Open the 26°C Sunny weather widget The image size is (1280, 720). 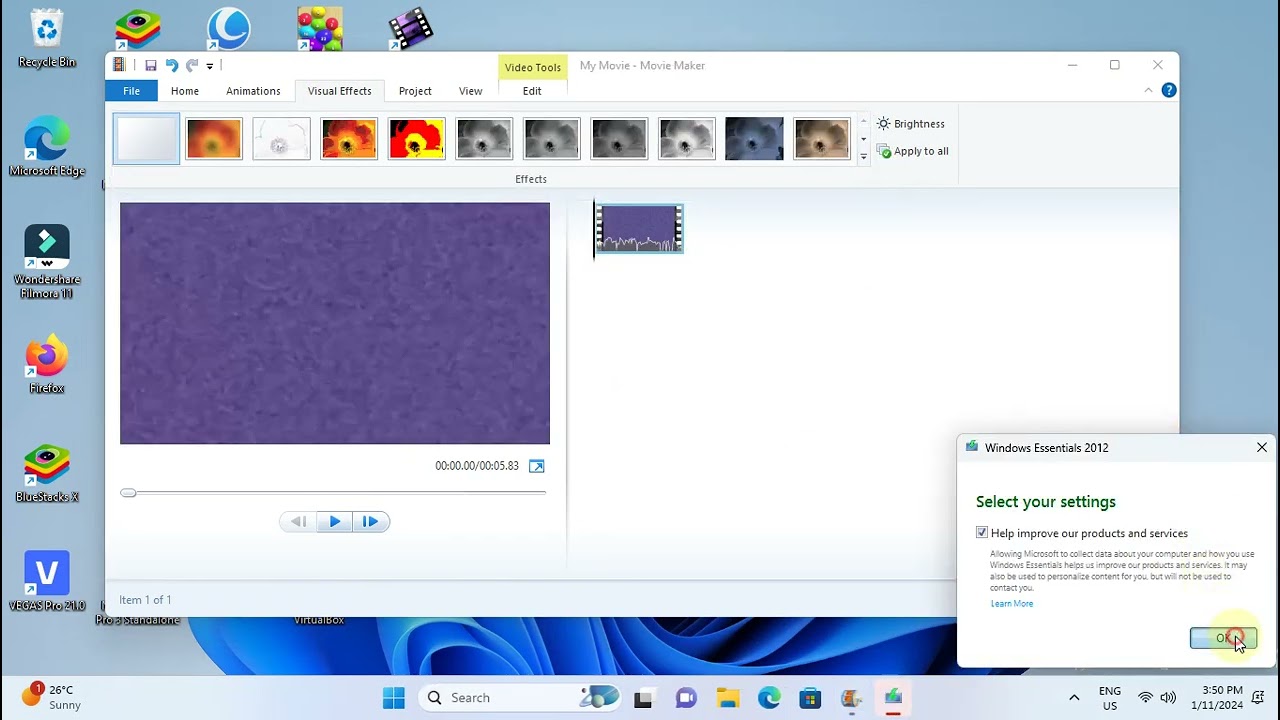click(x=52, y=698)
